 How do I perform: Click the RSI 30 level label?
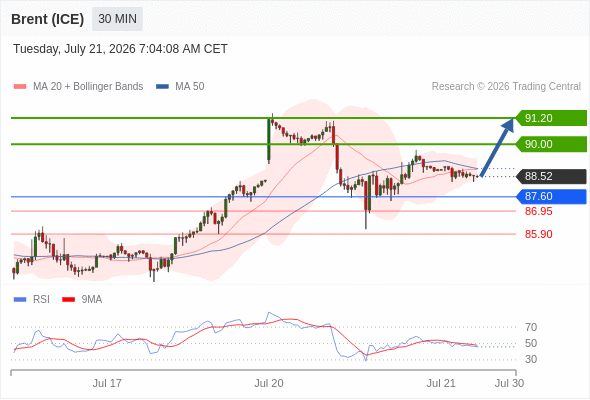click(x=531, y=359)
